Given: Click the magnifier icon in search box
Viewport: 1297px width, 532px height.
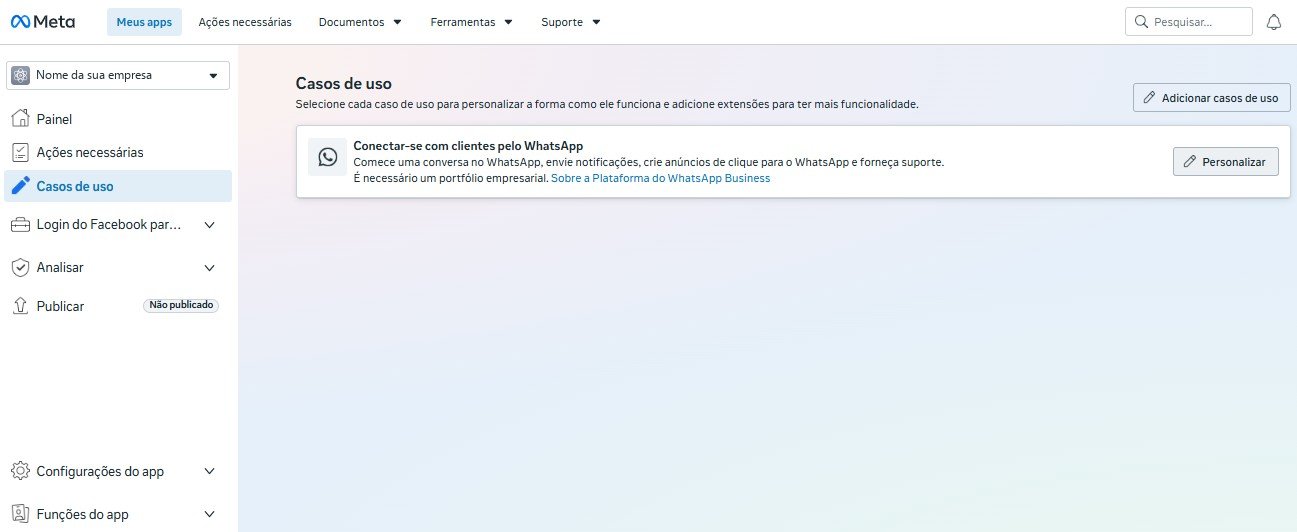Looking at the screenshot, I should [1141, 21].
